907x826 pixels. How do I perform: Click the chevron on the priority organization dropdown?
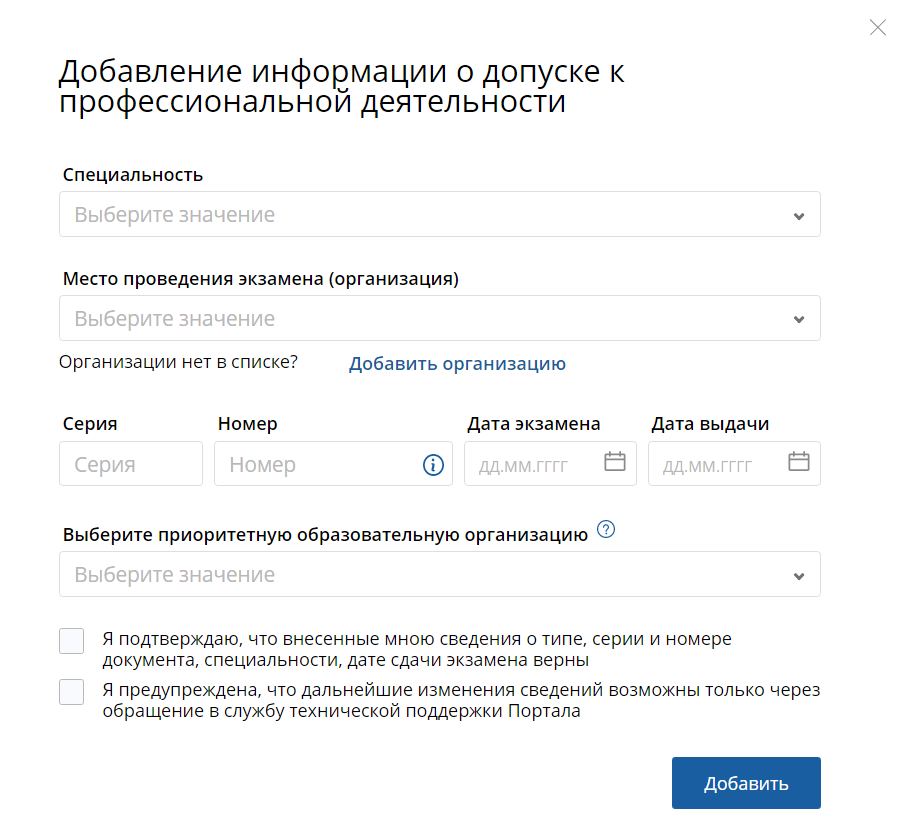tap(798, 574)
